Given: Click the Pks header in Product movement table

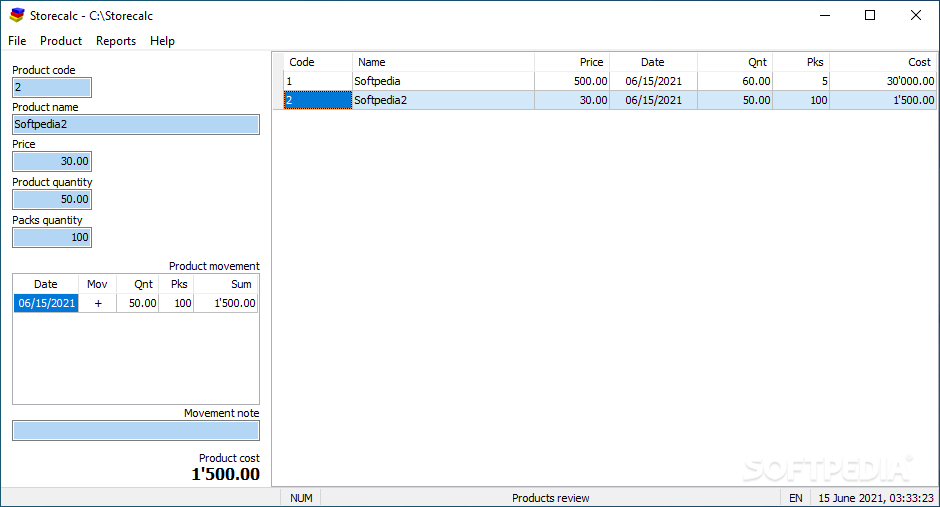Looking at the screenshot, I should [176, 284].
